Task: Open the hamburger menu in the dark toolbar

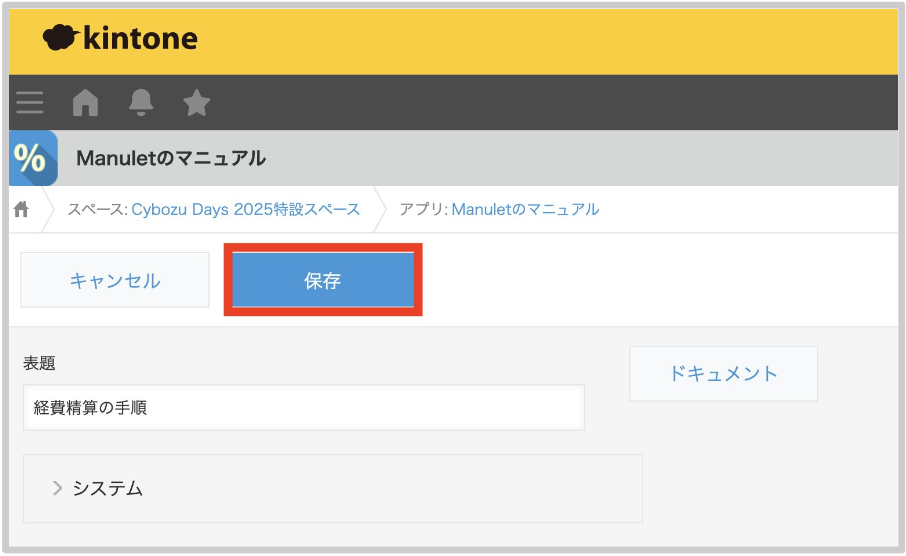Action: pyautogui.click(x=30, y=102)
